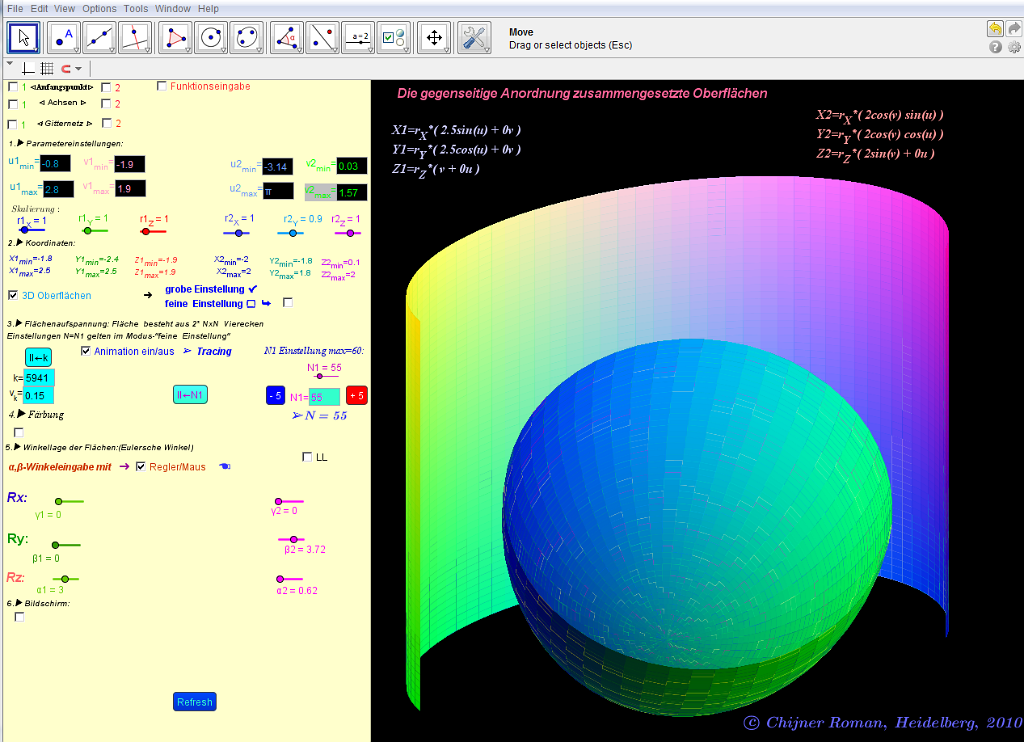Toggle the Animation ein/aus checkbox
Viewport: 1024px width, 742px height.
tap(86, 351)
